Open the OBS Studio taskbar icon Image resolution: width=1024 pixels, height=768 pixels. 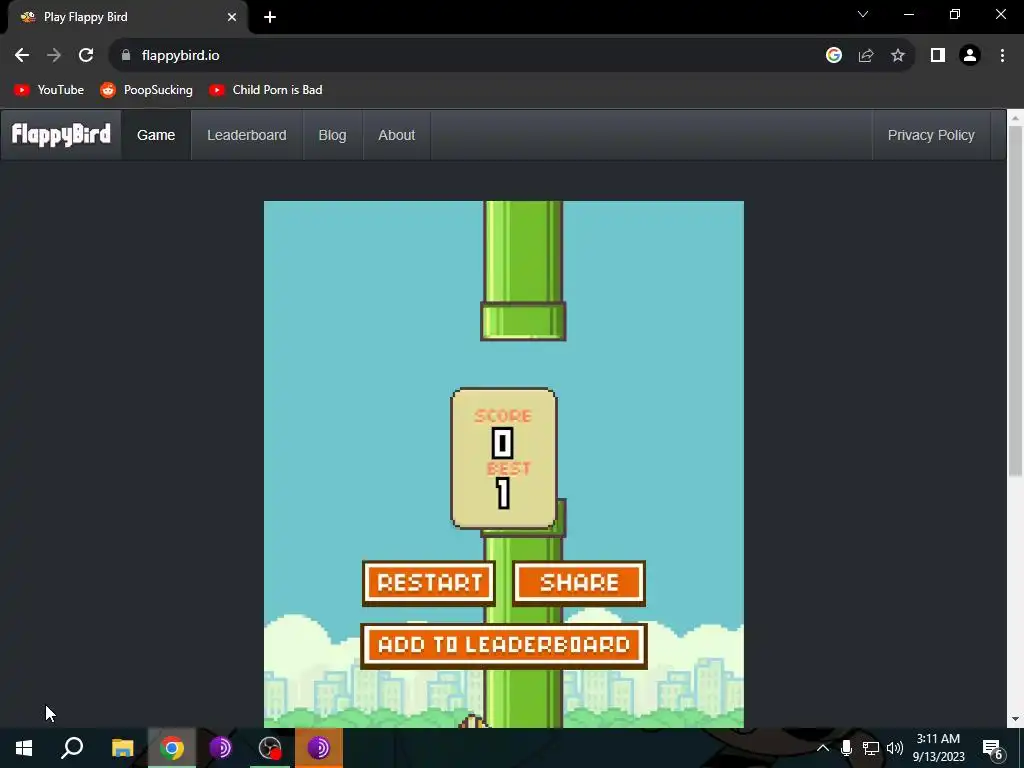(270, 748)
